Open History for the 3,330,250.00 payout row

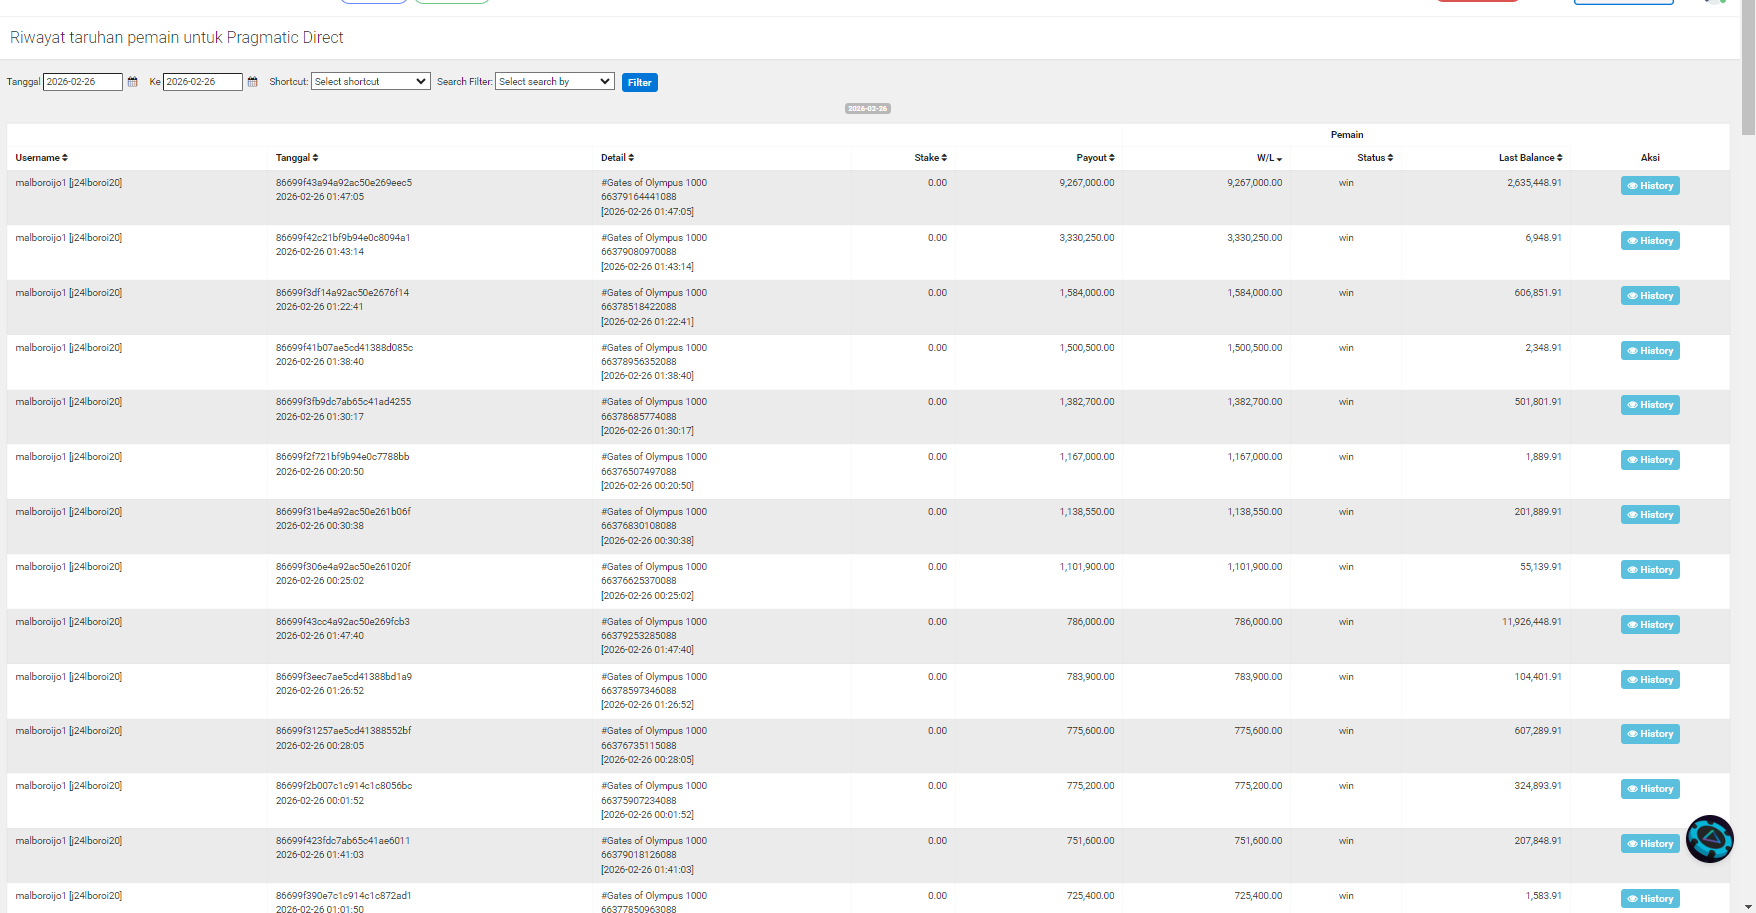click(x=1650, y=241)
